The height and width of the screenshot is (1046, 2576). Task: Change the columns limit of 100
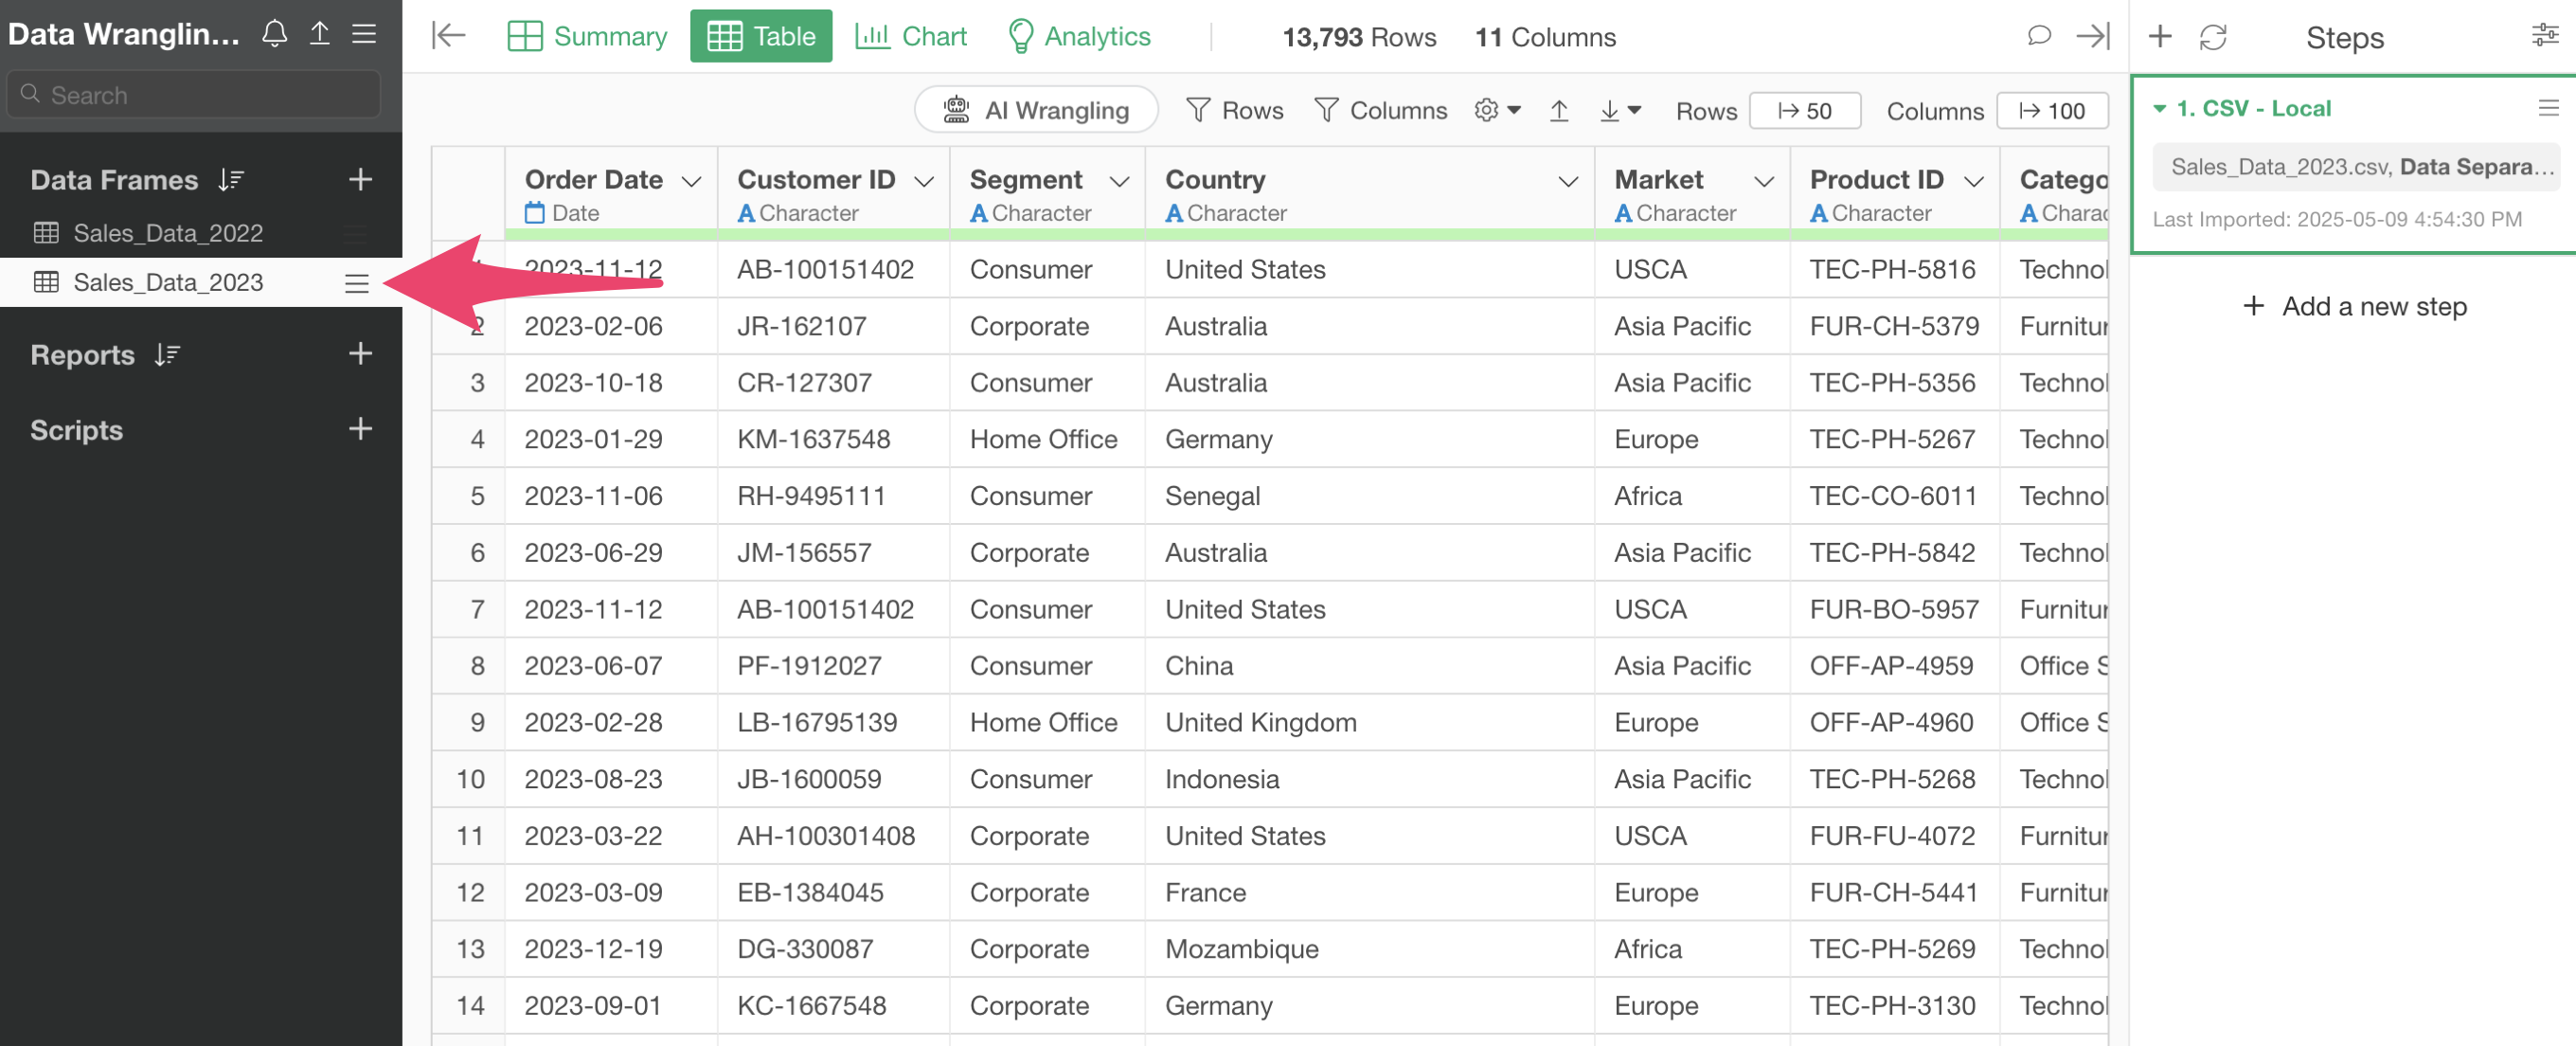point(2052,111)
